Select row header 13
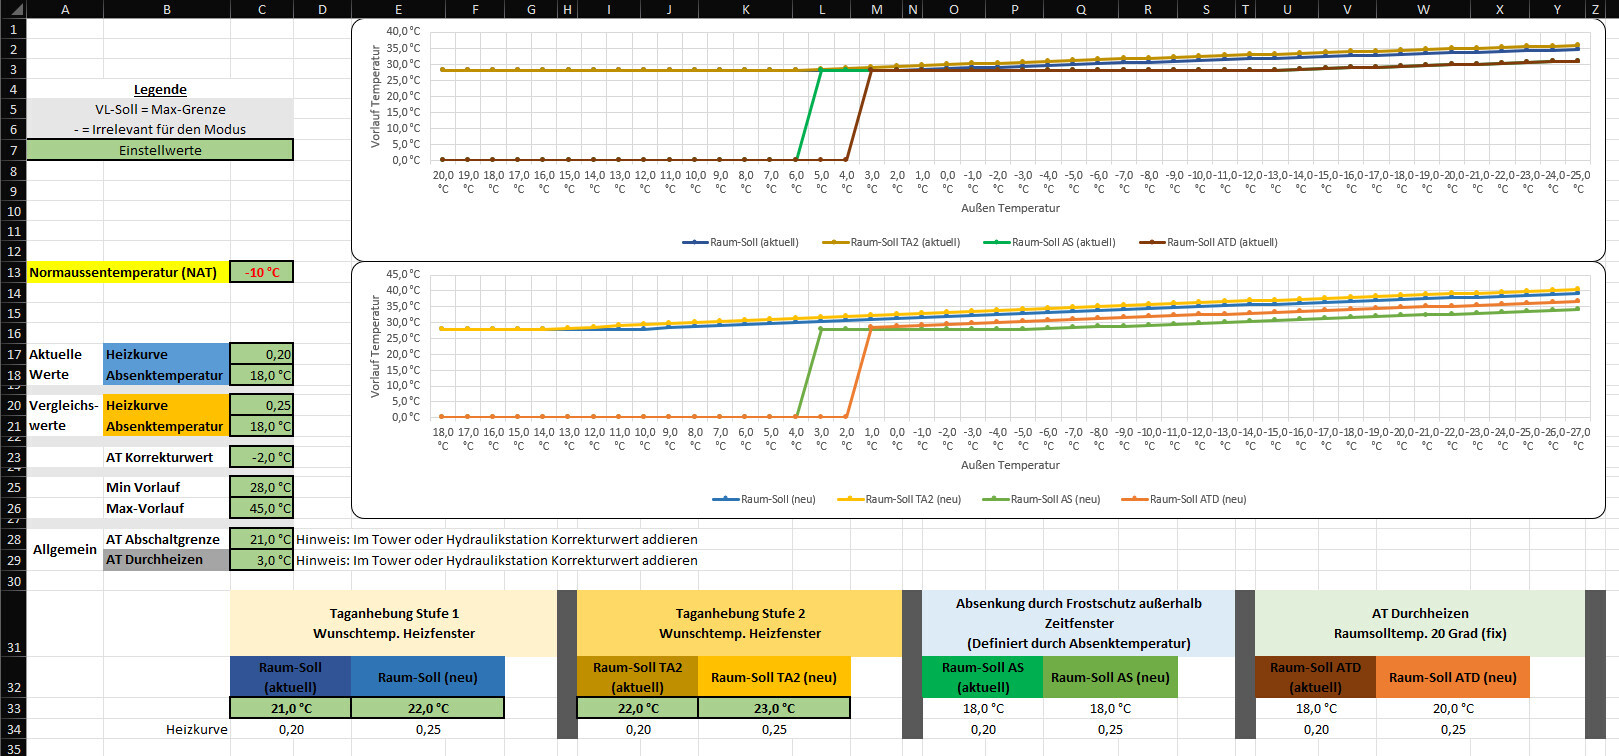 pyautogui.click(x=13, y=272)
